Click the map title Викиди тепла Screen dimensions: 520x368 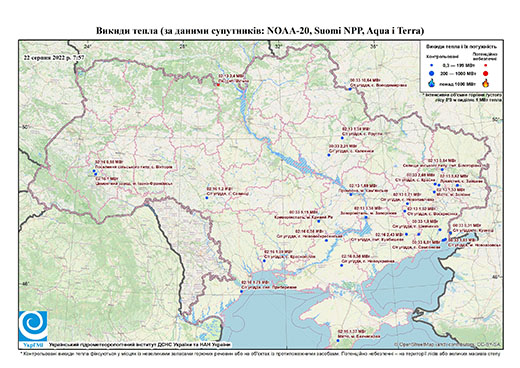tap(127, 31)
